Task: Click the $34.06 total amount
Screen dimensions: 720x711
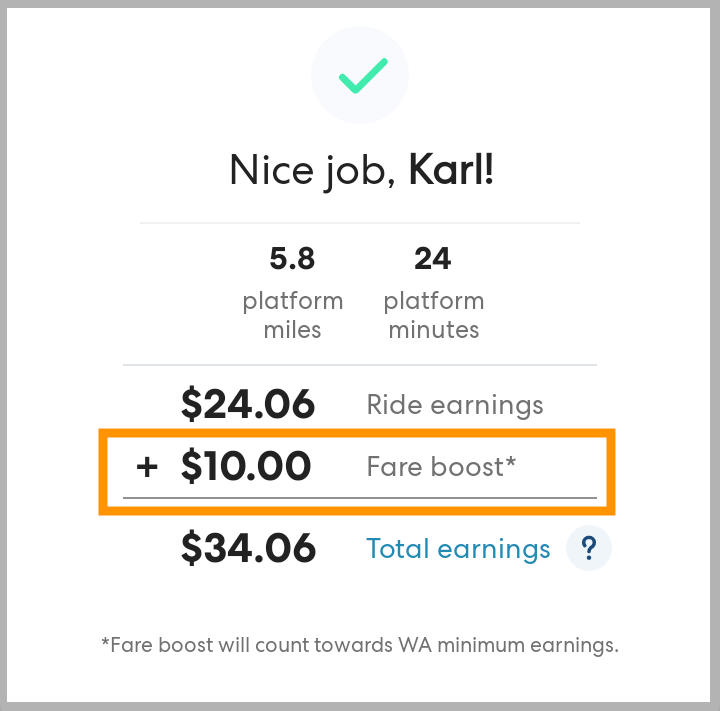Action: (x=248, y=548)
